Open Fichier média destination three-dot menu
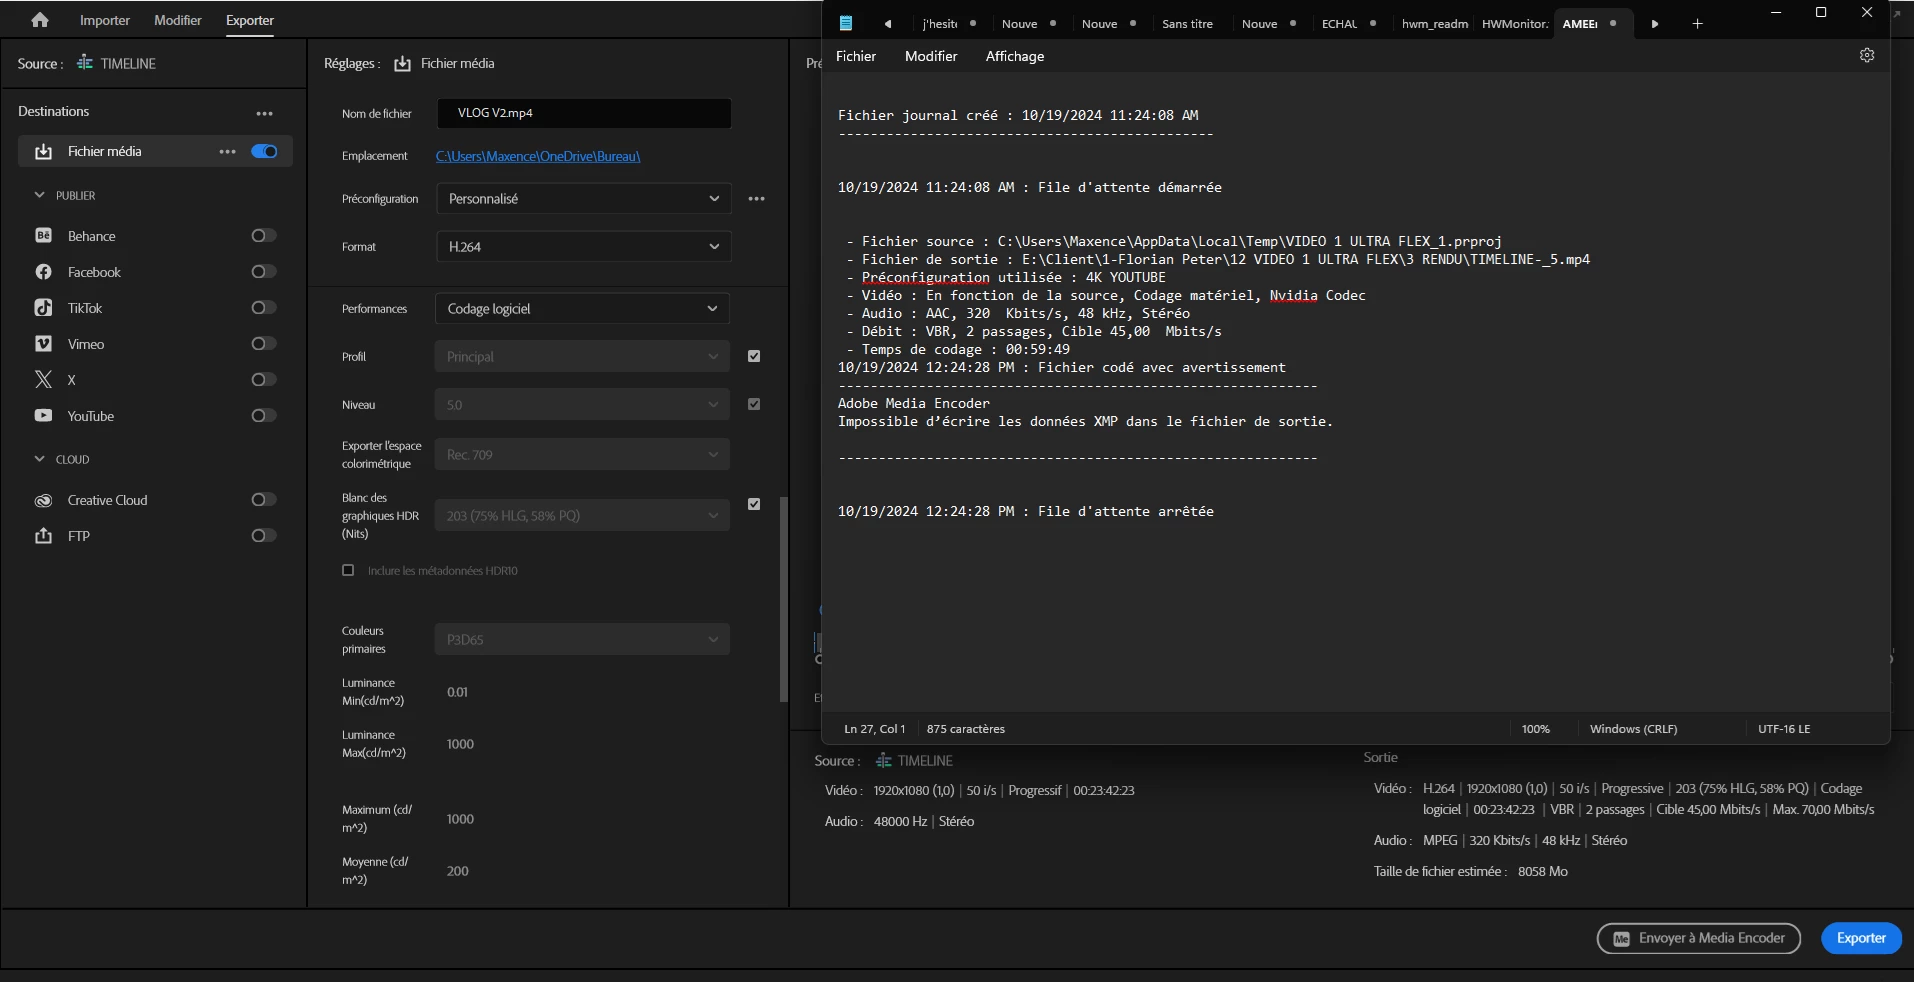The image size is (1914, 982). pos(228,151)
